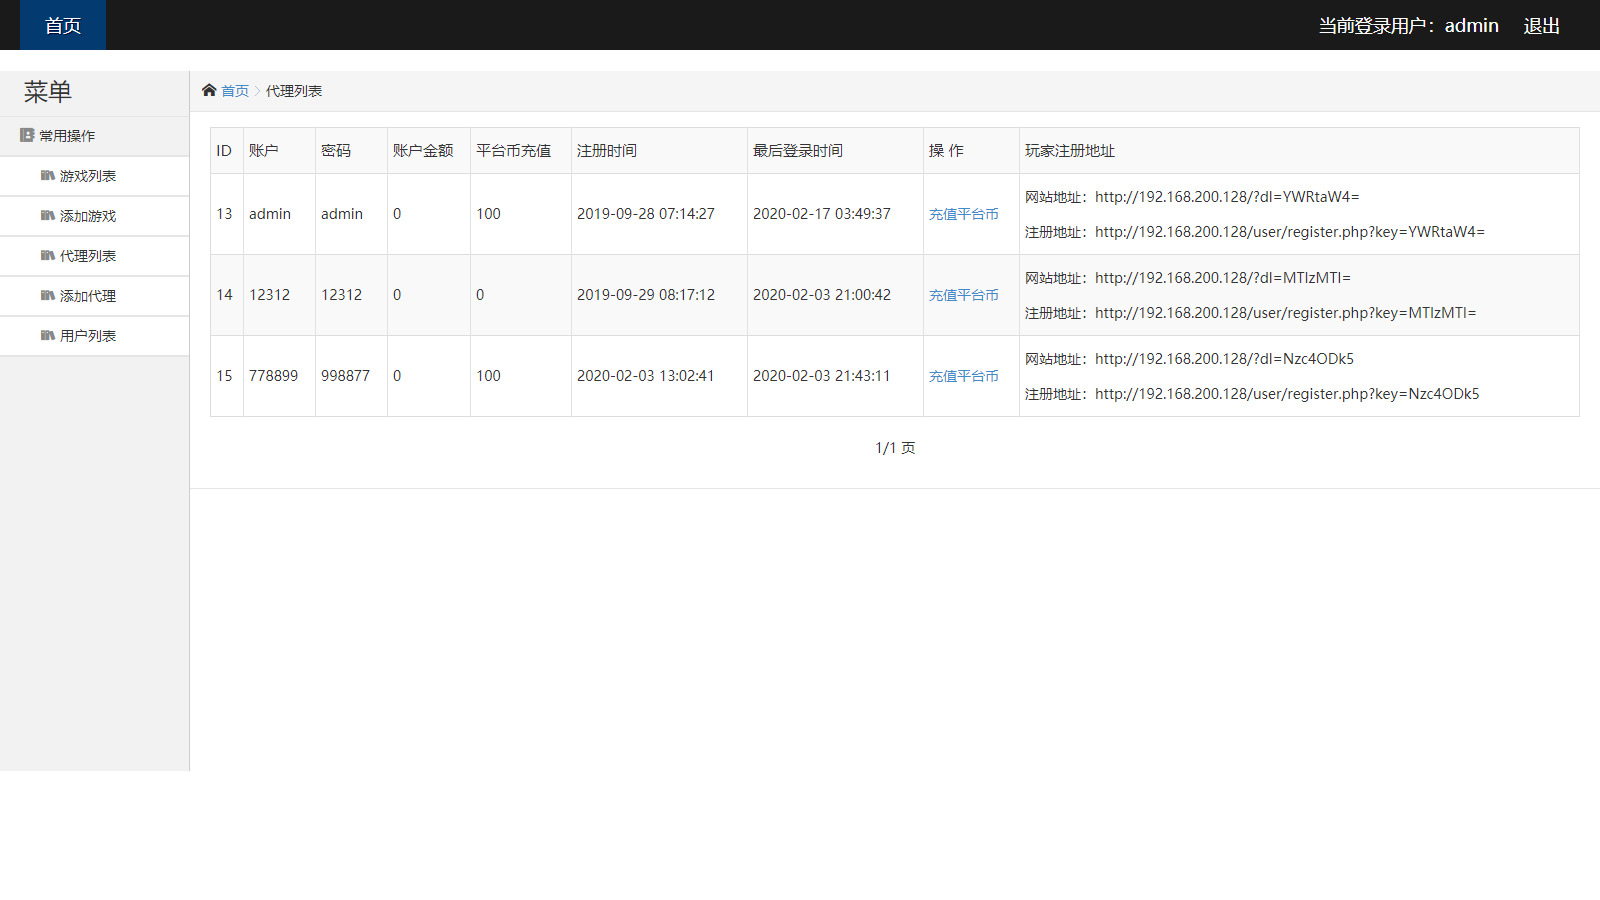Click 退出 to log out

point(1541,25)
